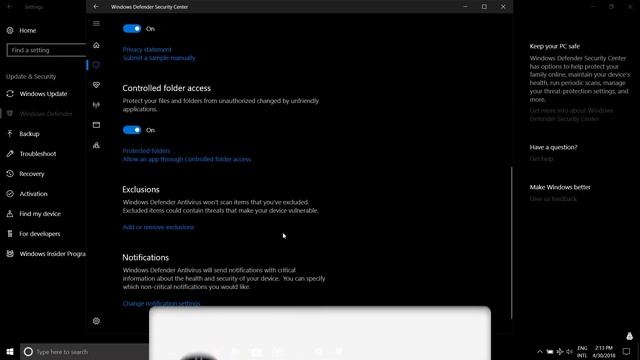This screenshot has height=360, width=640.
Task: Click Add or remove exclusions
Action: click(158, 227)
